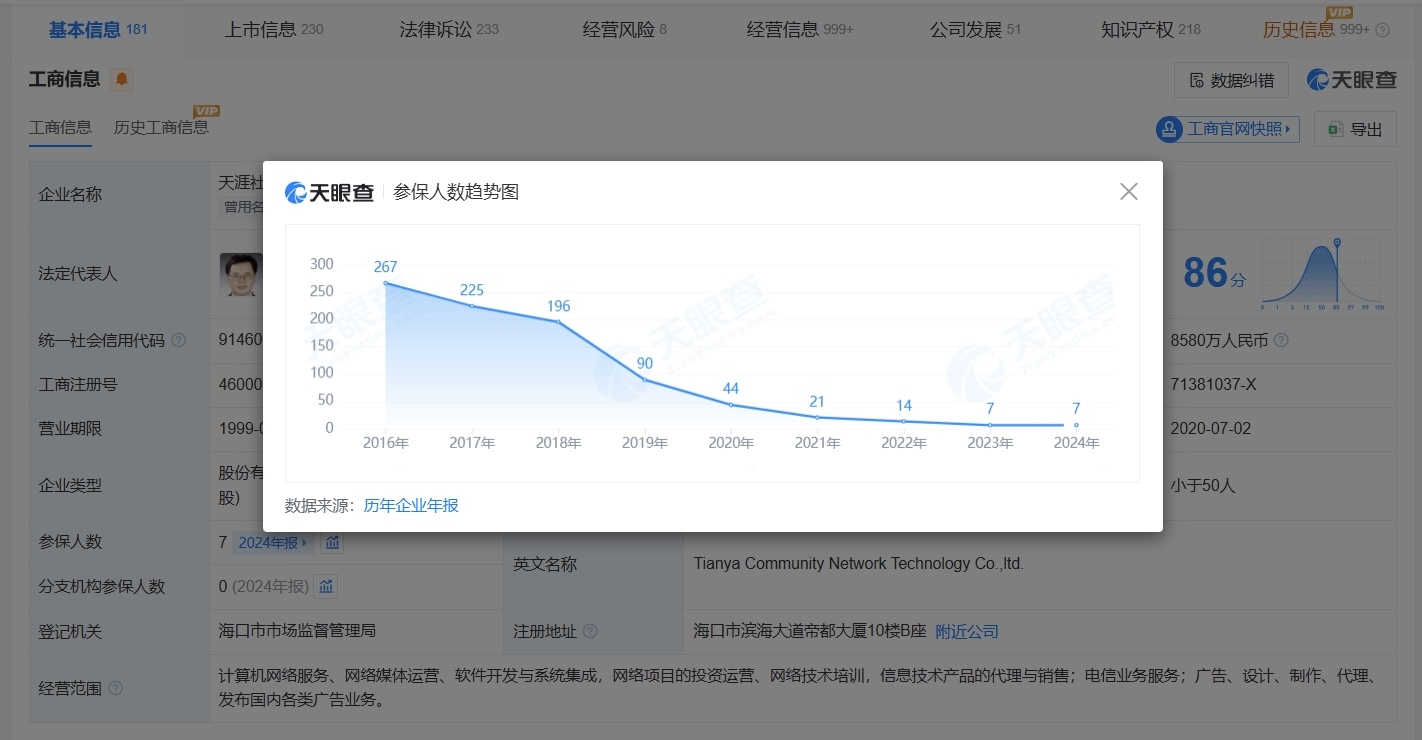The height and width of the screenshot is (740, 1422).
Task: Switch to the 上市信息 tab
Action: (274, 29)
